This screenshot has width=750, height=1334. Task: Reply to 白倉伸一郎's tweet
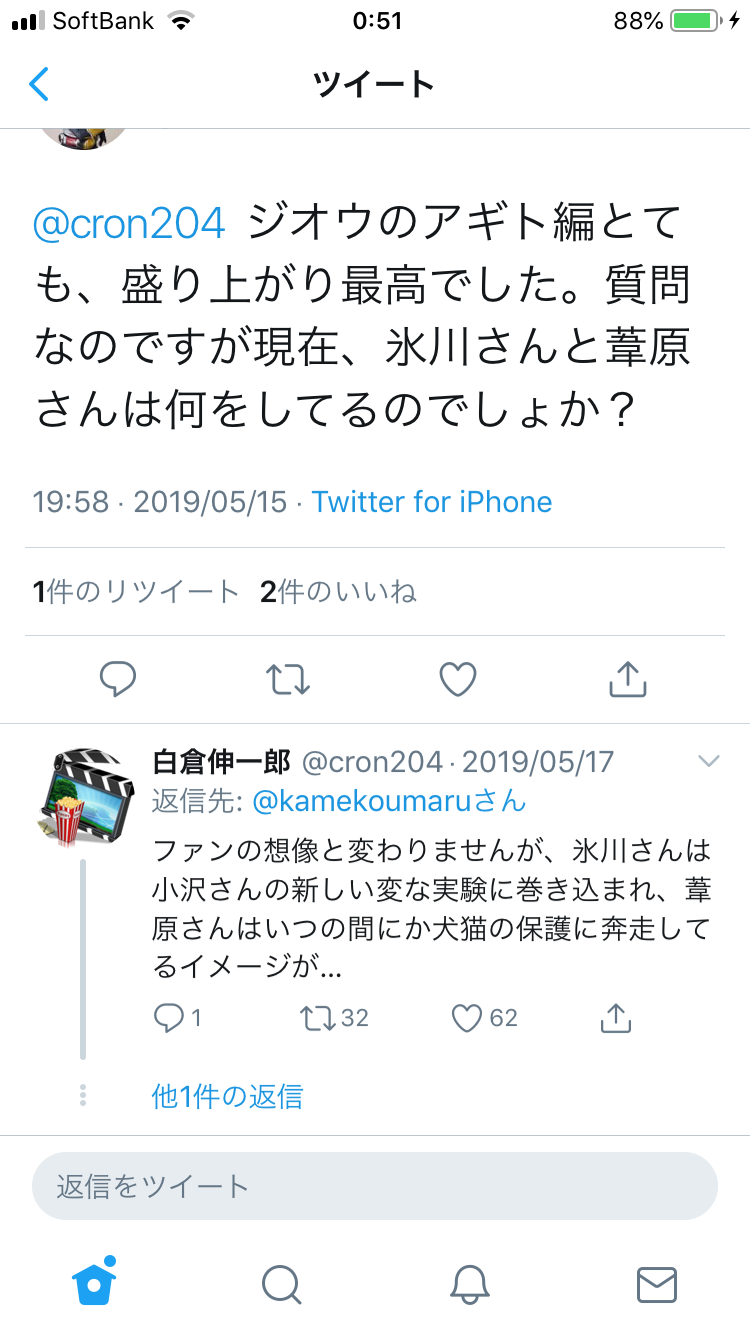168,1018
